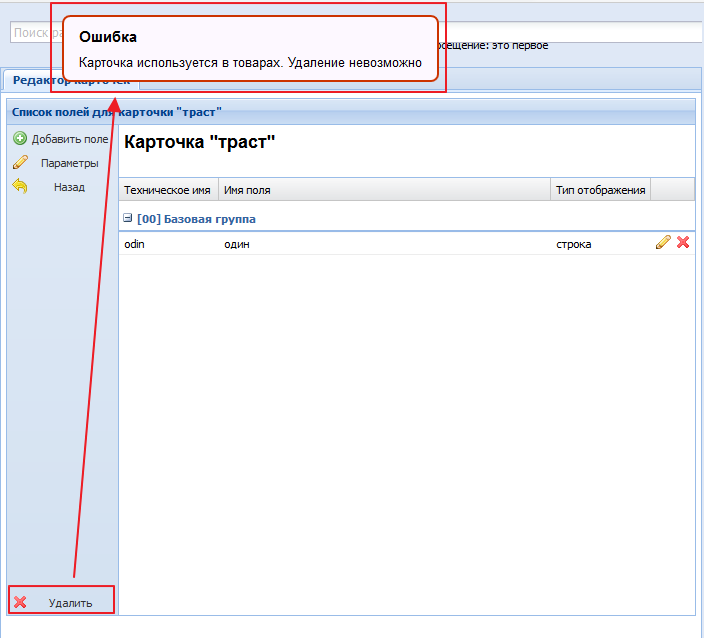
Task: Click the green plus icon for Добавить поле
Action: (x=19, y=139)
